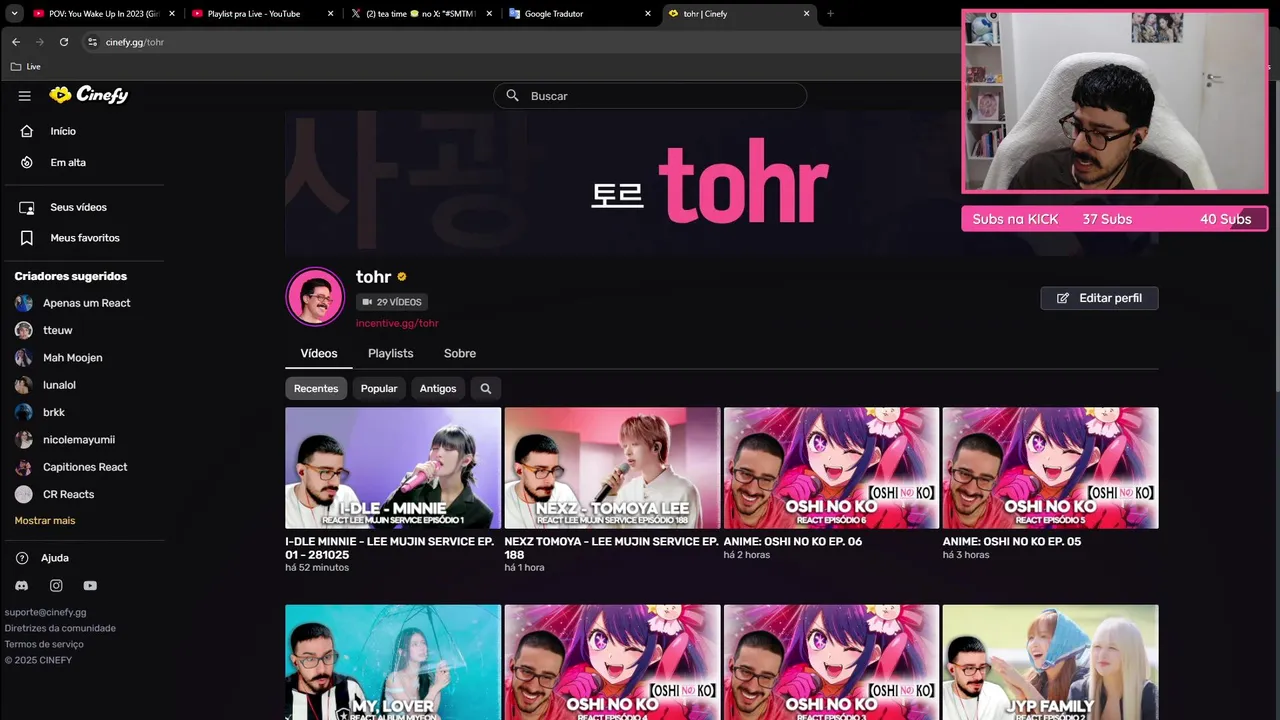Image resolution: width=1280 pixels, height=720 pixels.
Task: Click the Ajuda question mark icon
Action: click(x=22, y=558)
